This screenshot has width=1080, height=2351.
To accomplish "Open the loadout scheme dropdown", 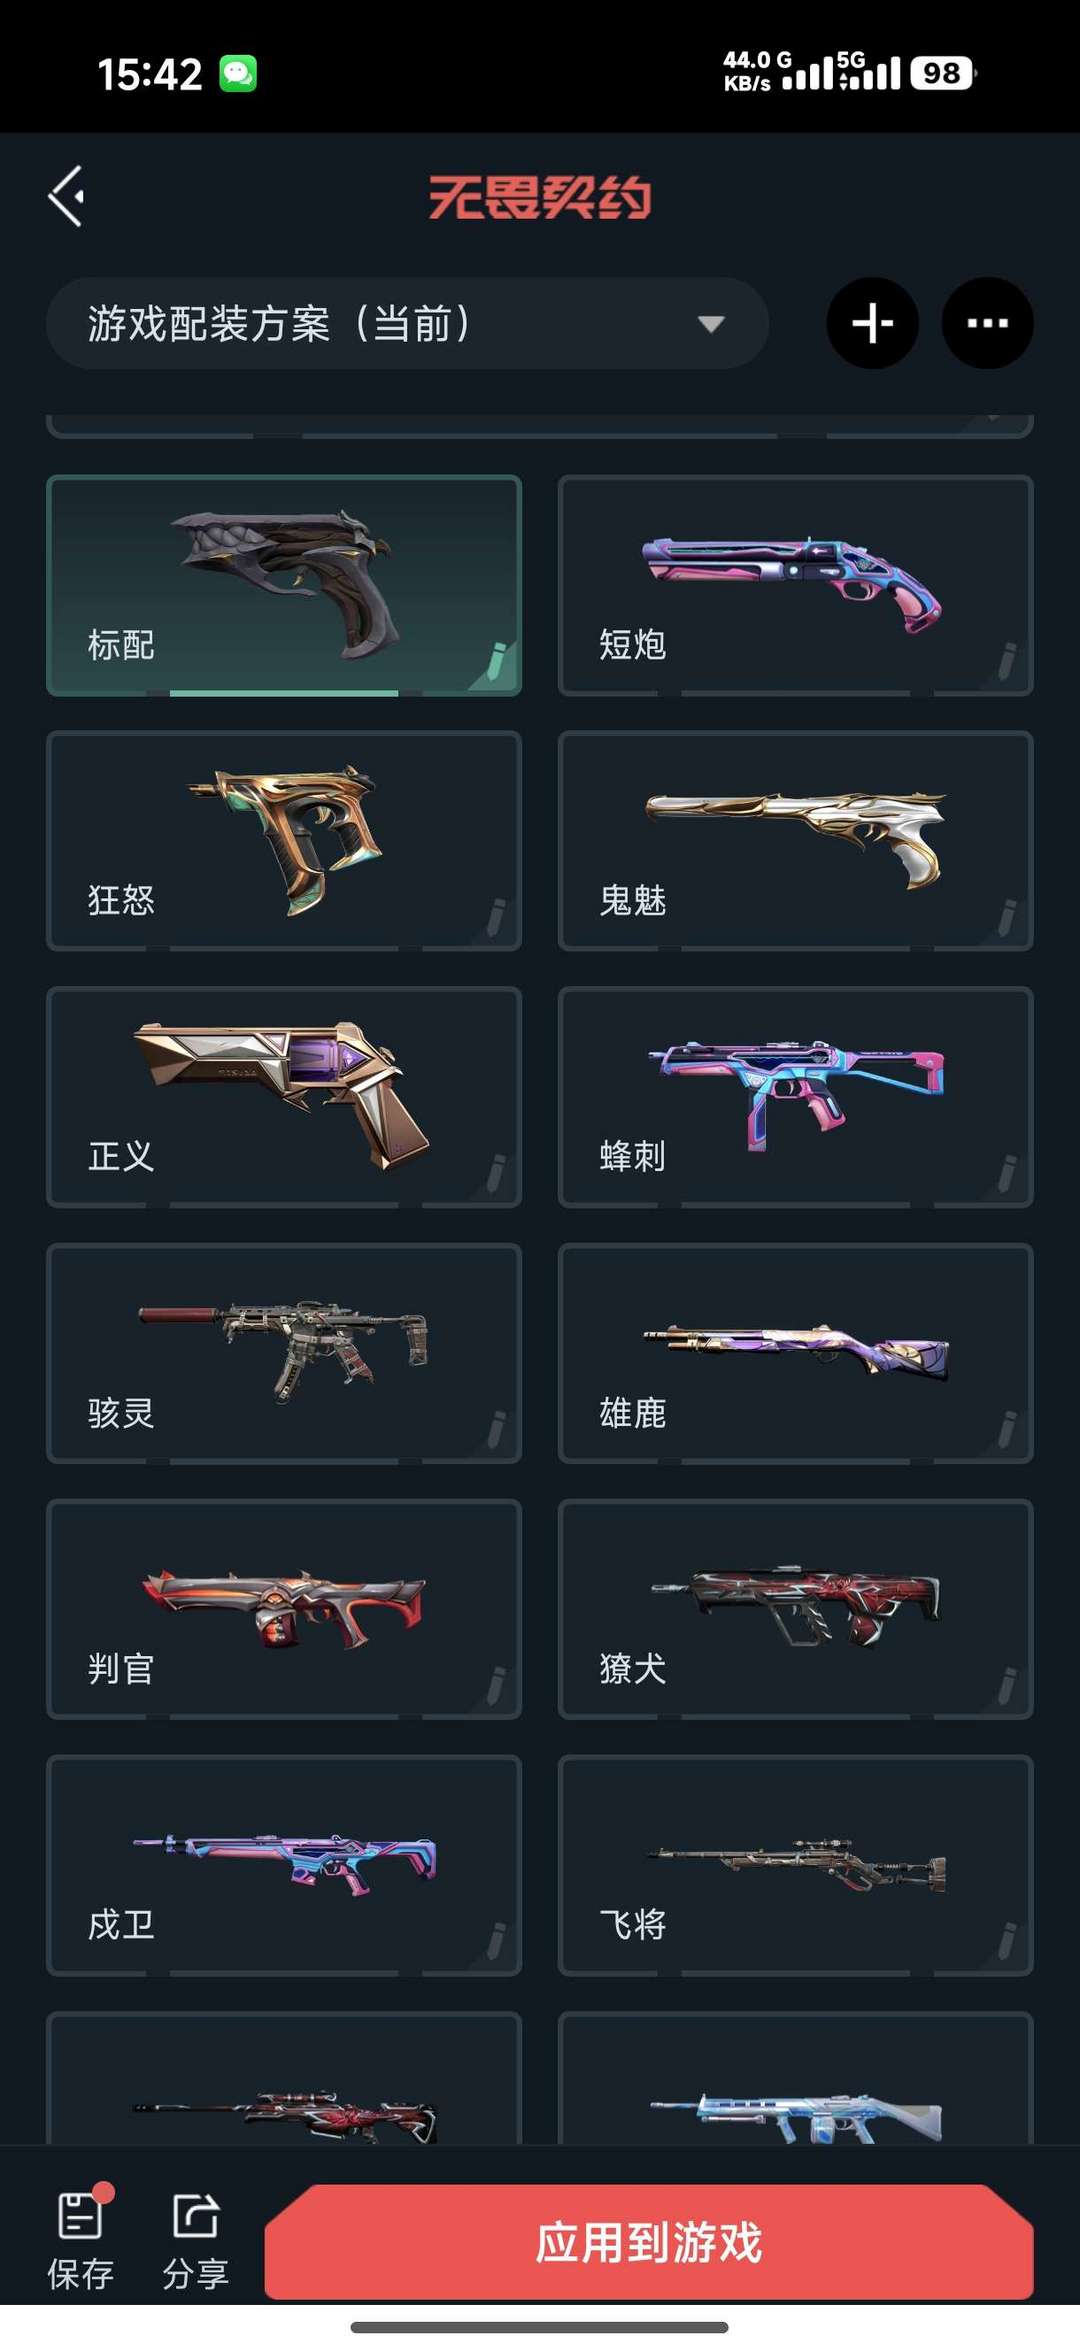I will [407, 323].
